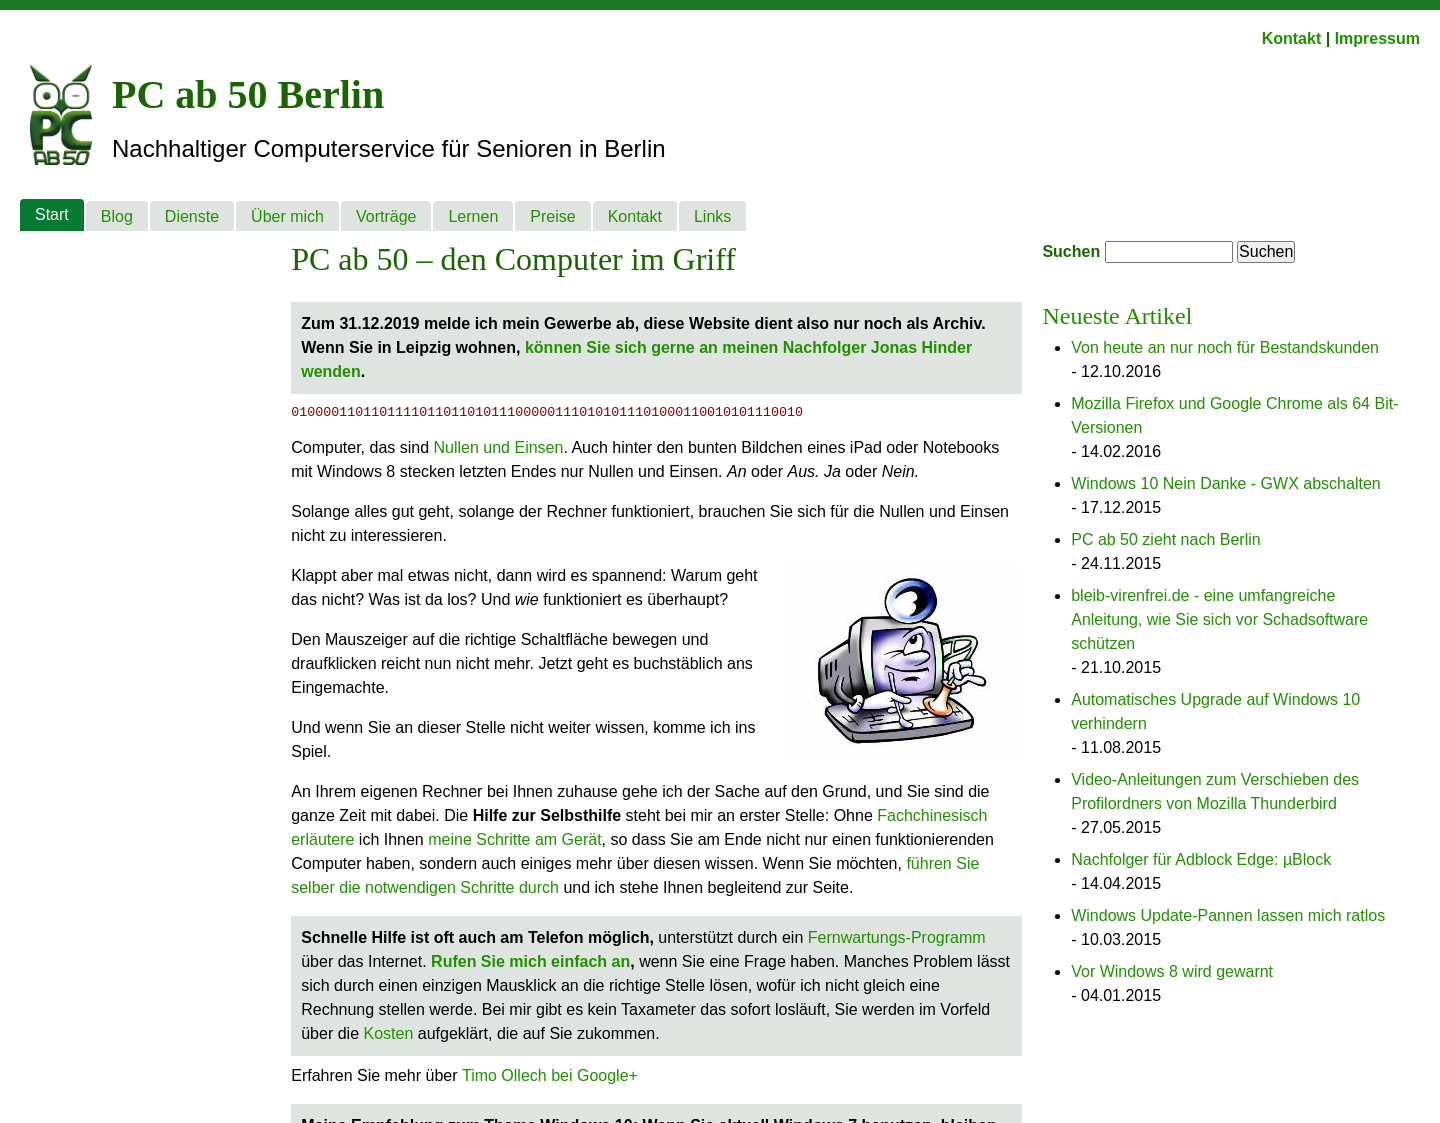Click the Neueste Artikel heading
The height and width of the screenshot is (1123, 1440).
coord(1117,316)
